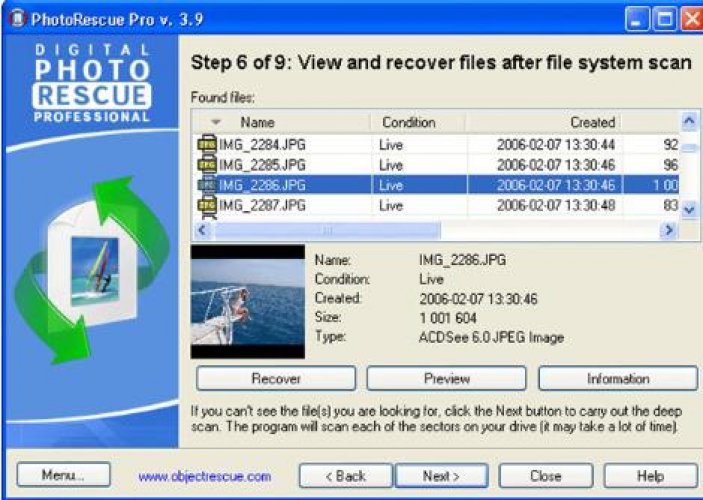Screen dimensions: 703x500
Task: Visit the www.objectrescue.com link
Action: pyautogui.click(x=205, y=477)
